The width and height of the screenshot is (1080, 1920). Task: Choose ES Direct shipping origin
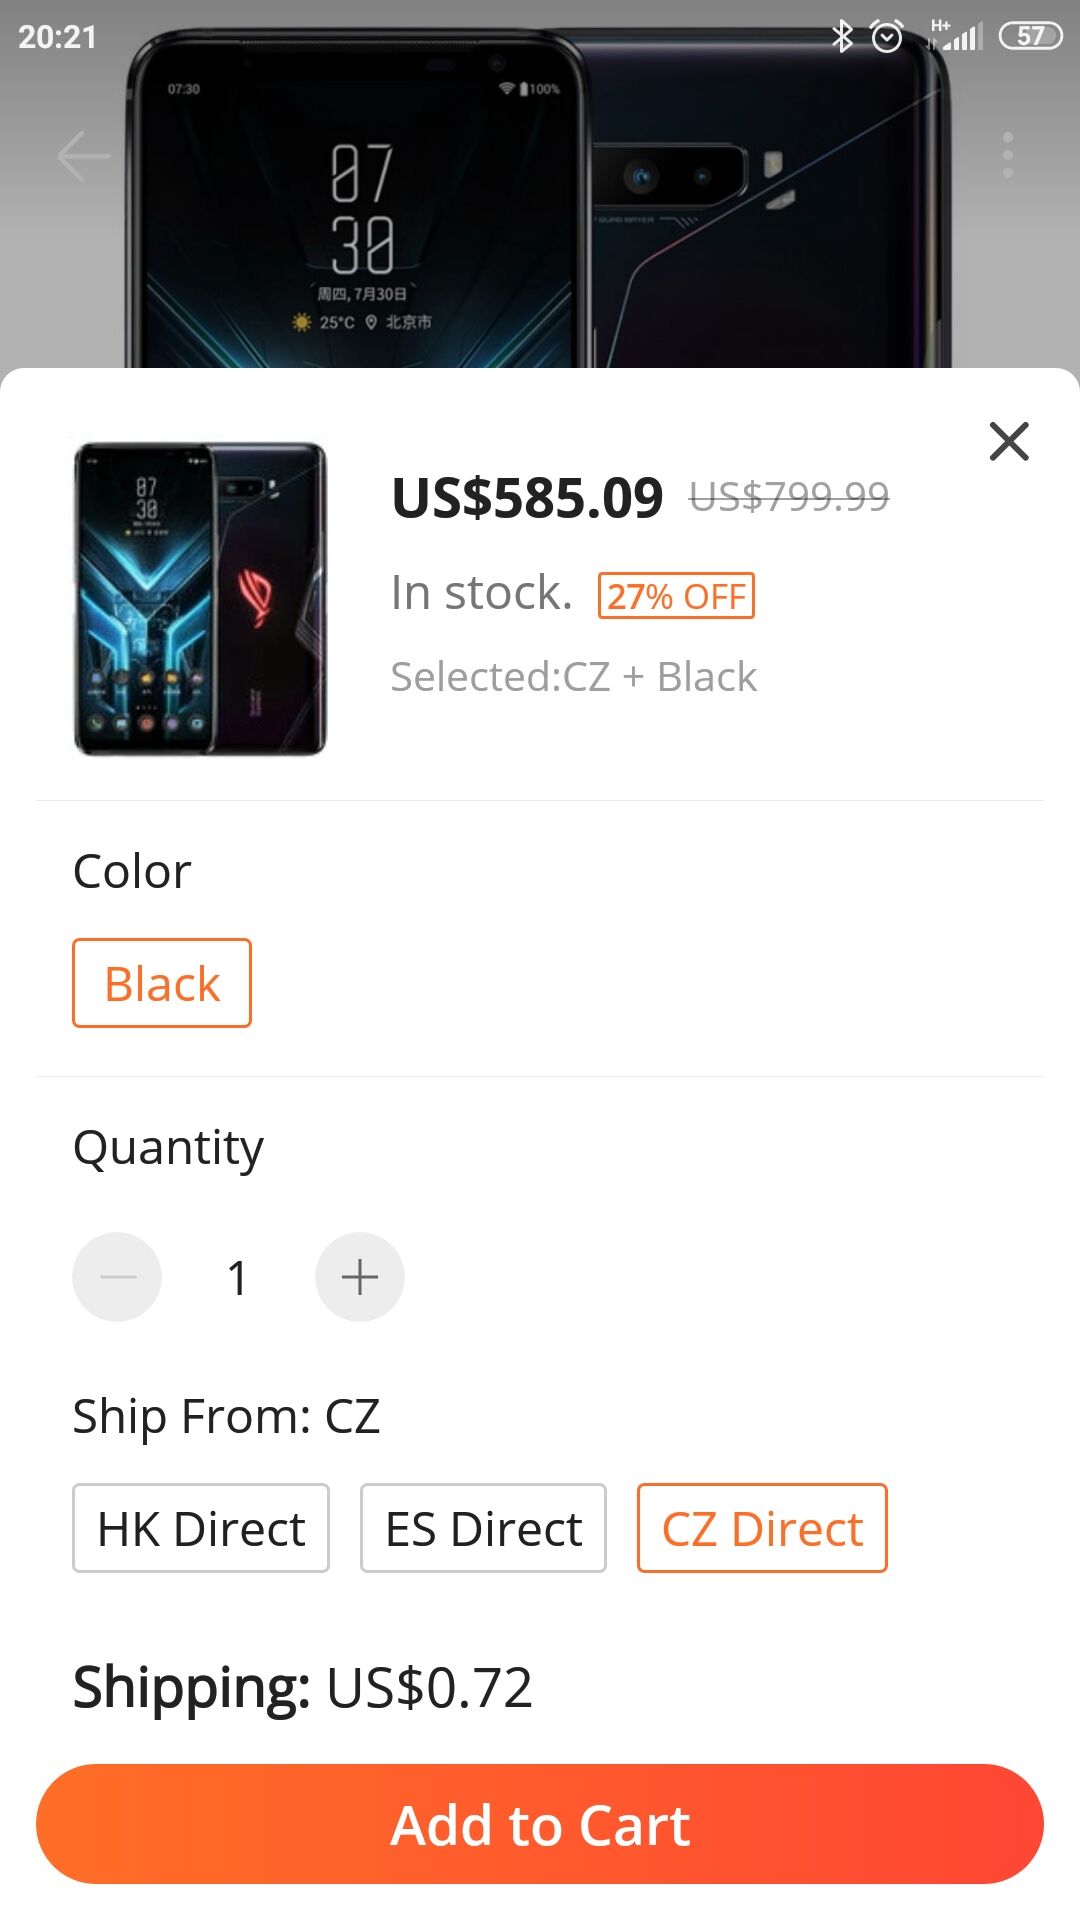coord(483,1528)
